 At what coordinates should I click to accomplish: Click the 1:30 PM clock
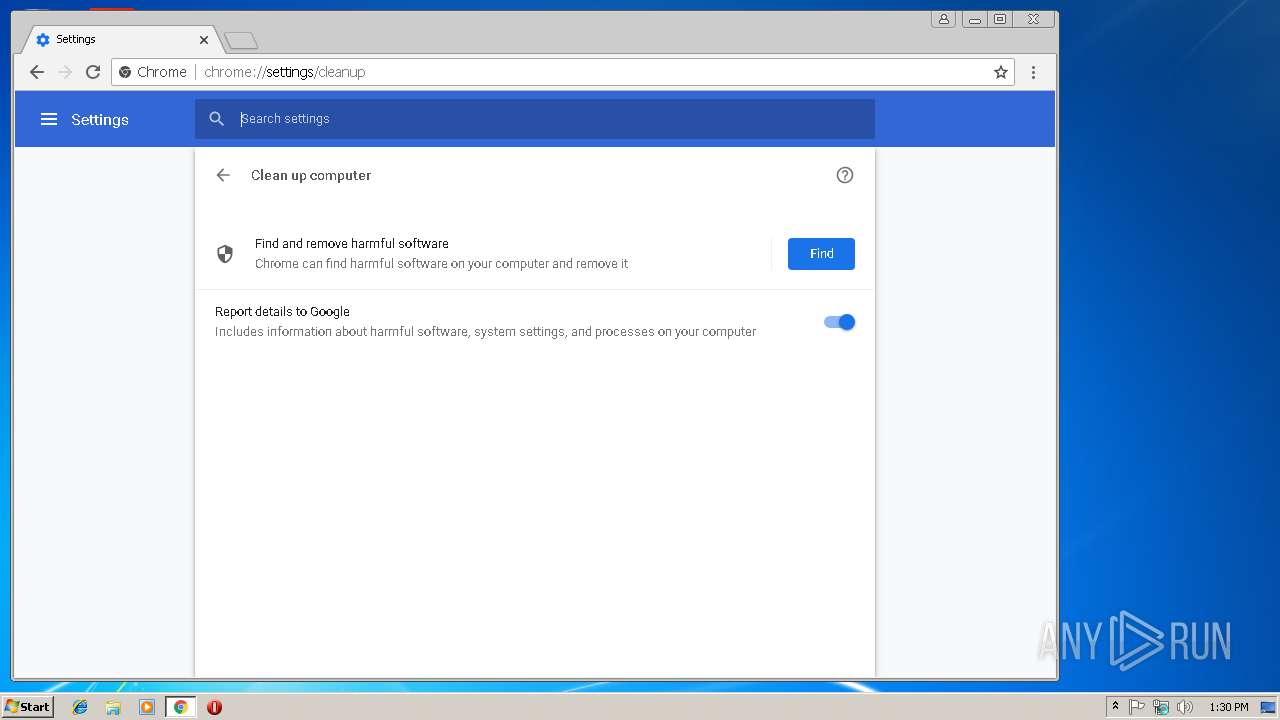coord(1228,707)
